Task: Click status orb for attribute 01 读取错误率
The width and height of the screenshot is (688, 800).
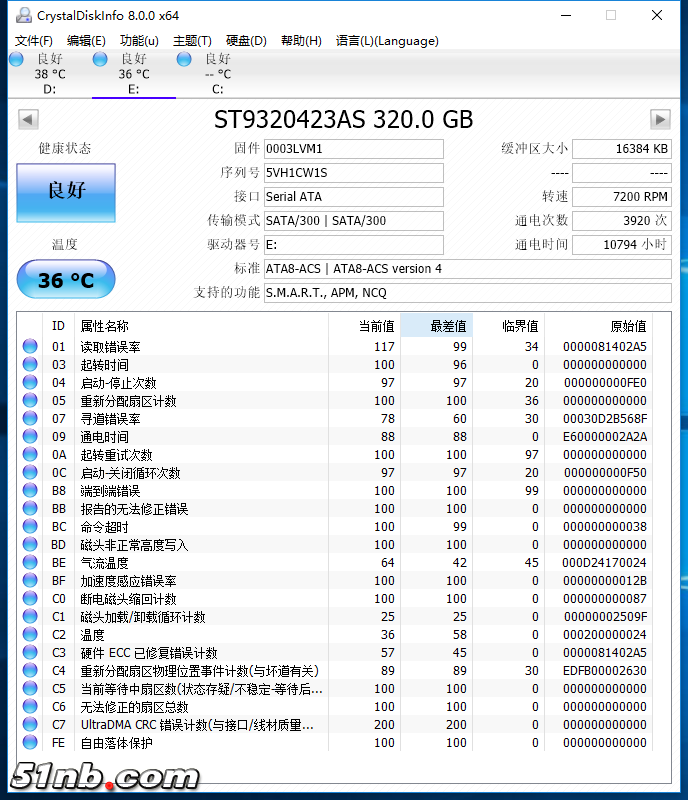Action: 30,347
